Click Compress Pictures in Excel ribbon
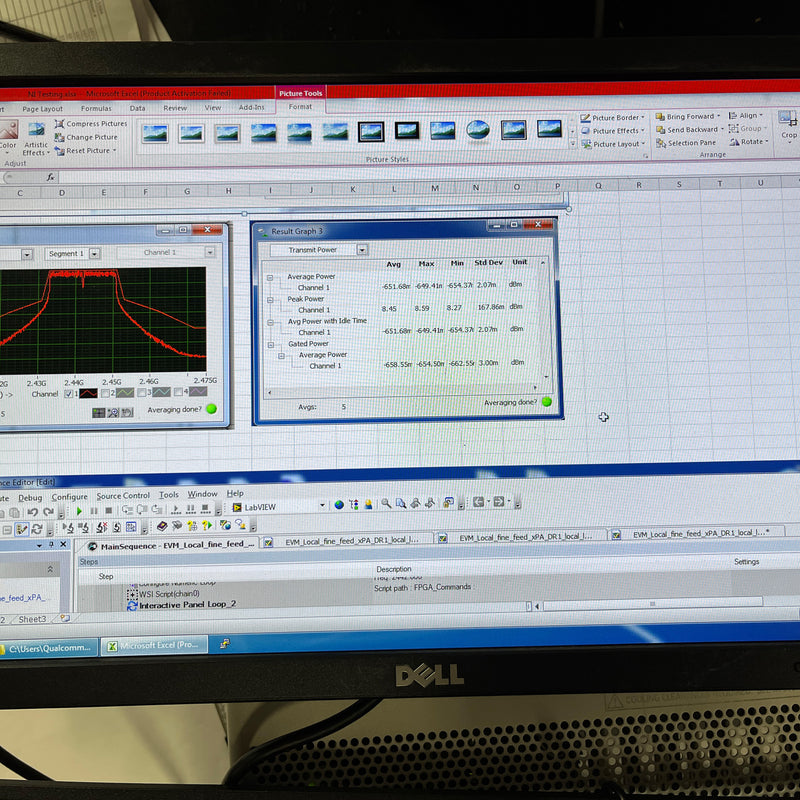The image size is (800, 800). tap(91, 123)
